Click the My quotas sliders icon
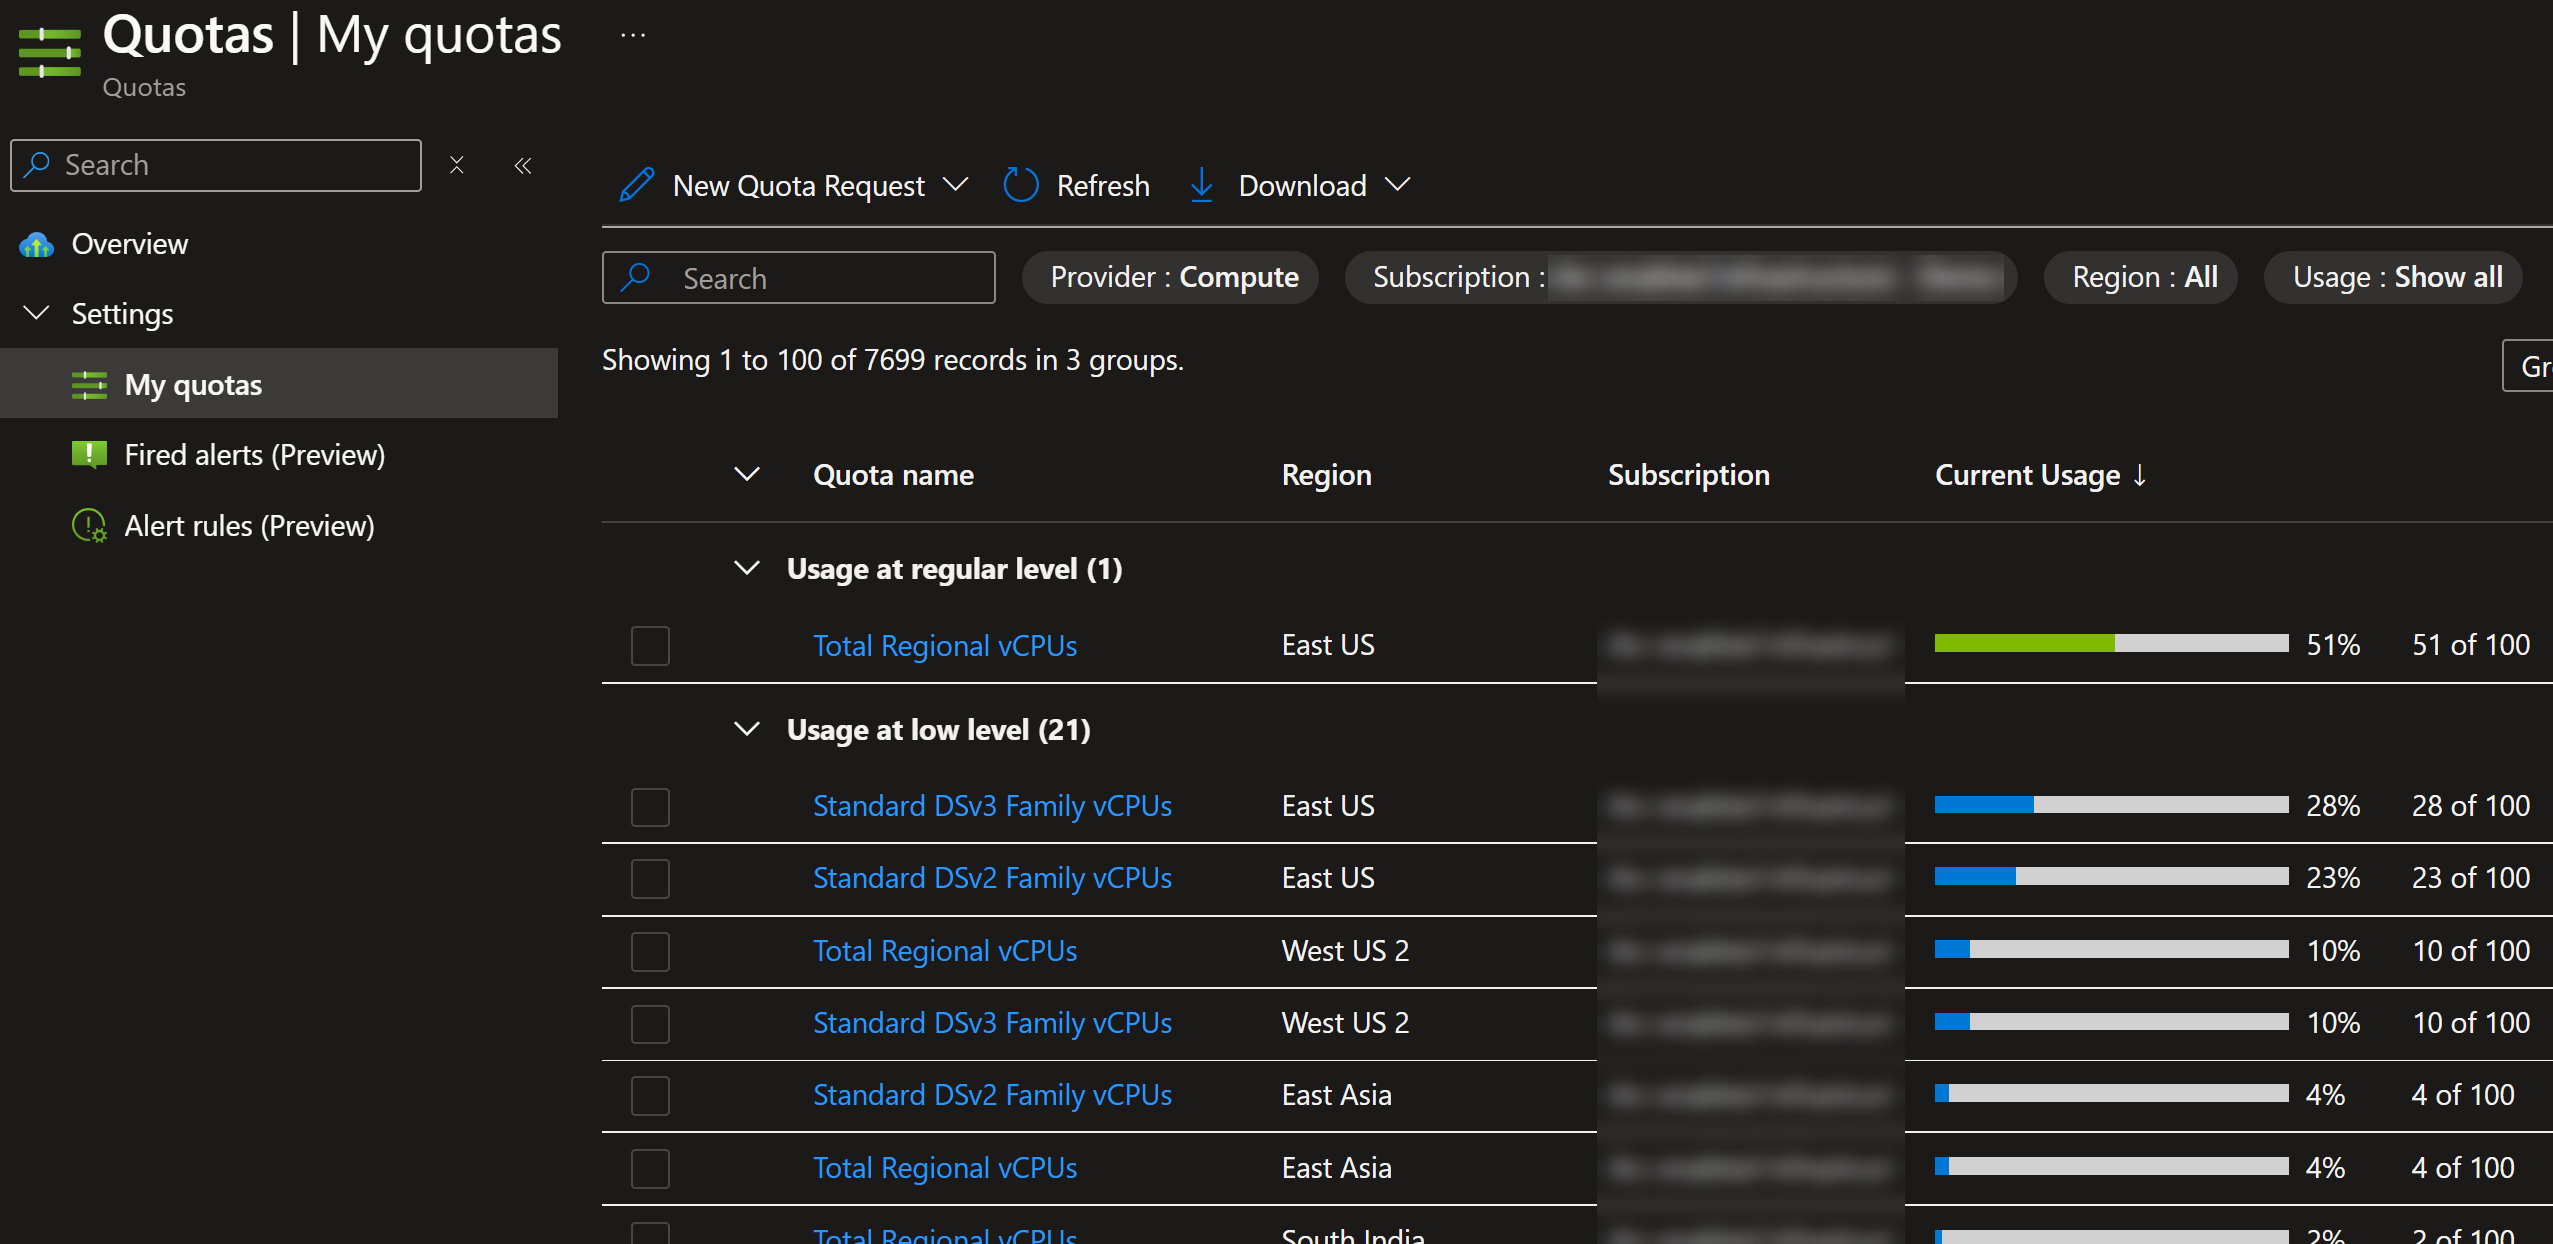Viewport: 2553px width, 1244px height. pos(89,385)
